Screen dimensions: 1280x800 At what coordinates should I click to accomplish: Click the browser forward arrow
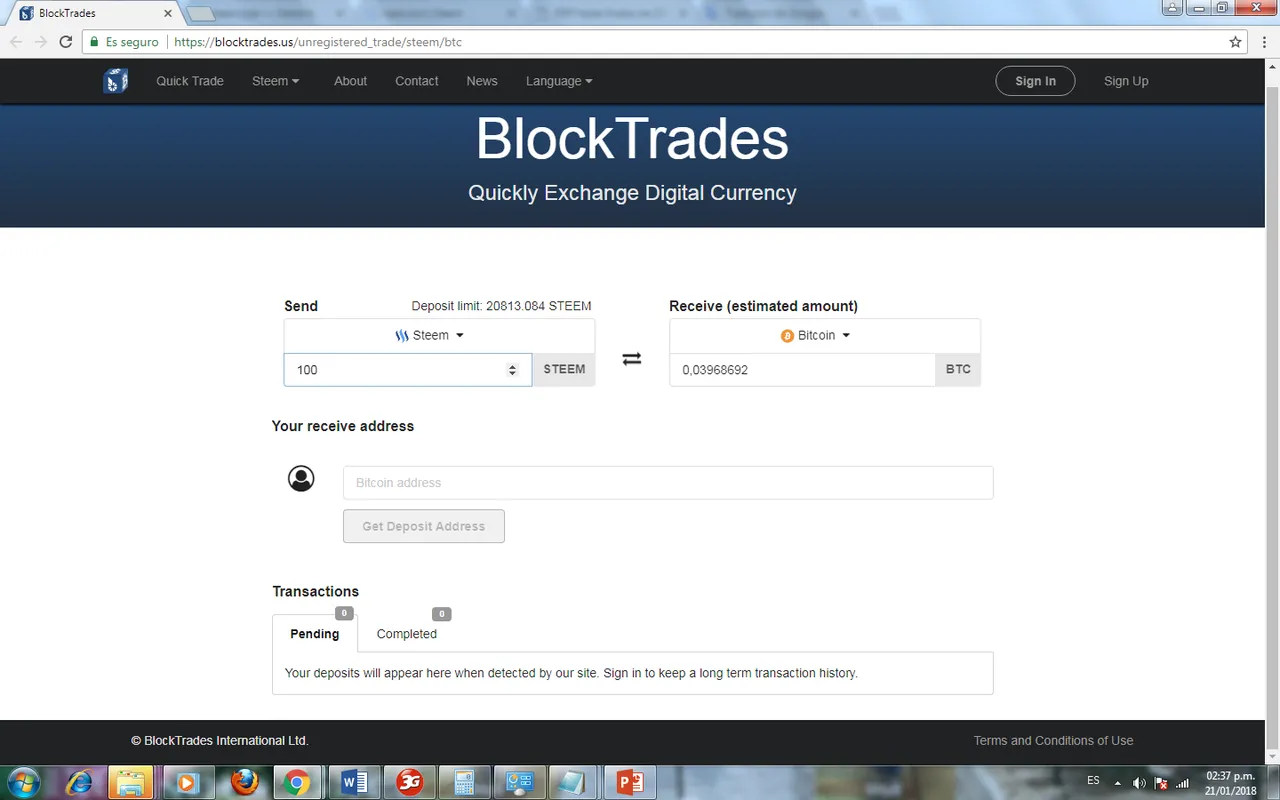[41, 42]
